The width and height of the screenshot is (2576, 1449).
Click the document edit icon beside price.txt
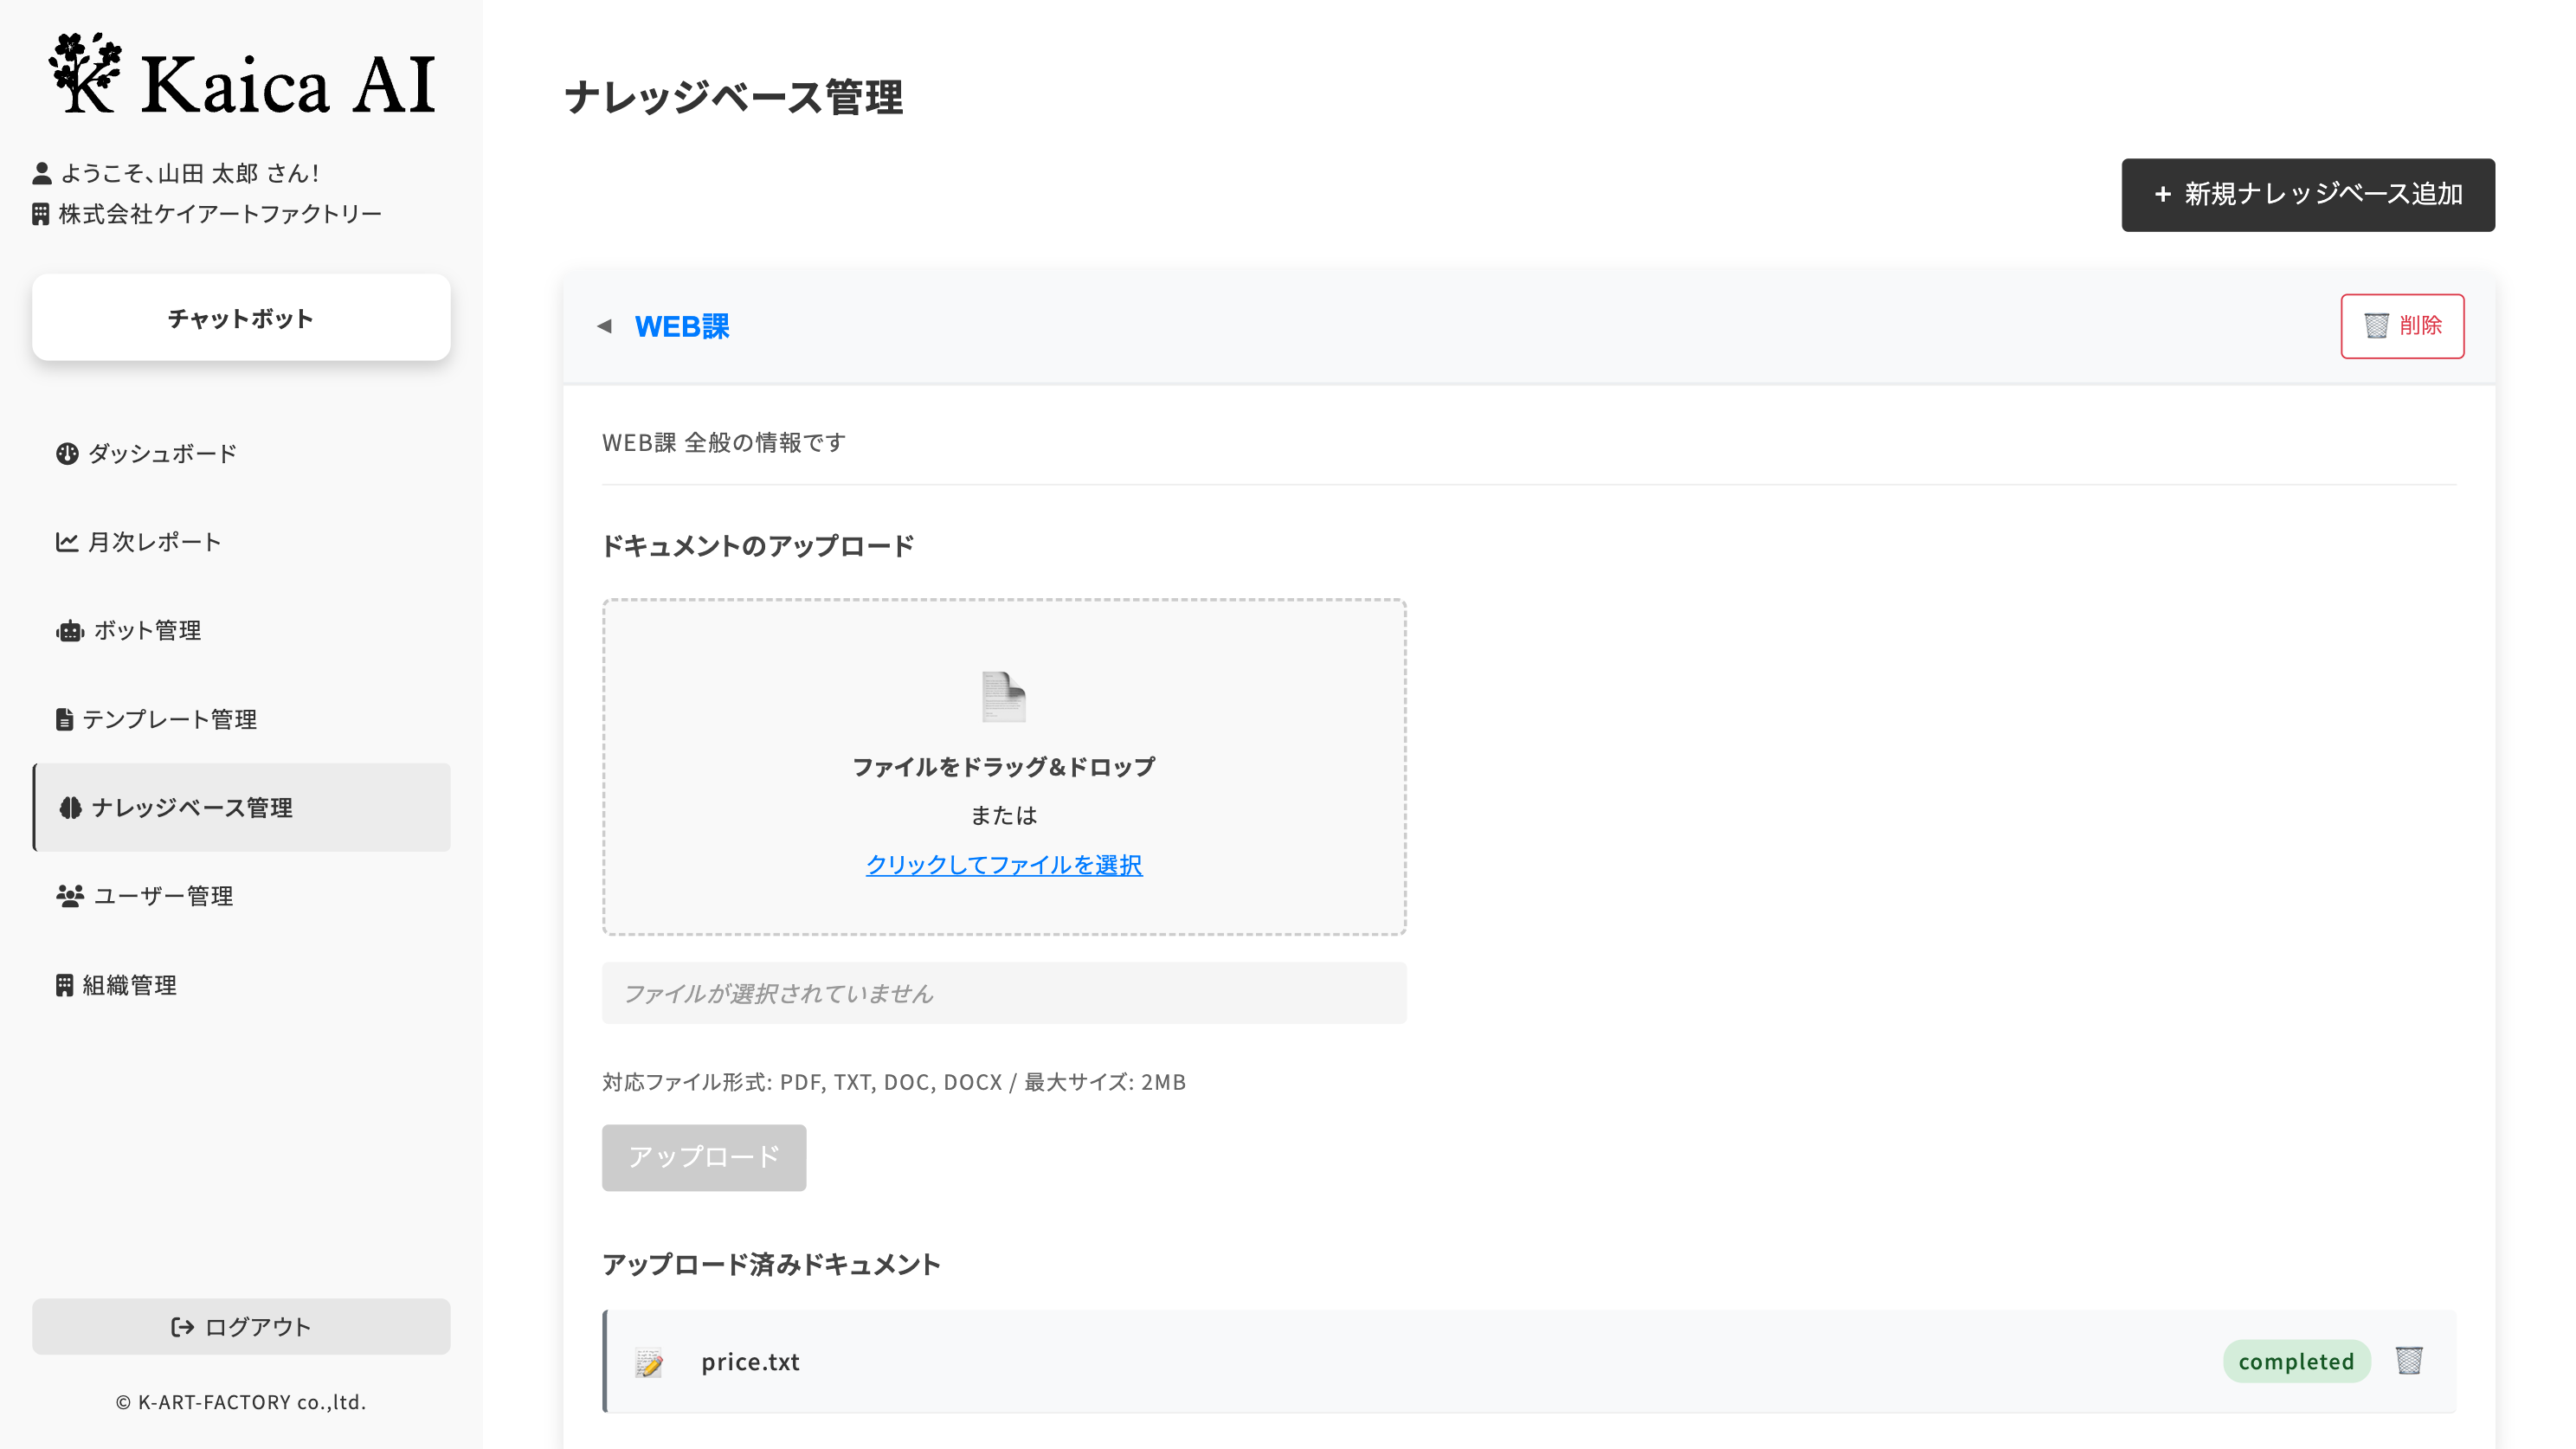(650, 1361)
